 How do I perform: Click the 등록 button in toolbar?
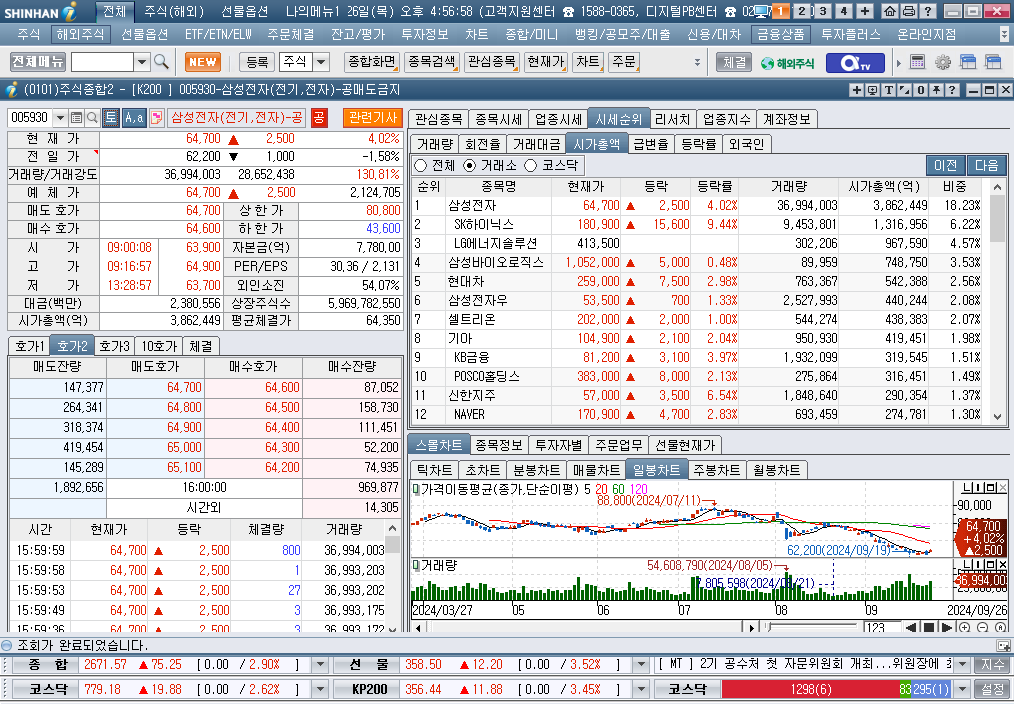(x=257, y=62)
